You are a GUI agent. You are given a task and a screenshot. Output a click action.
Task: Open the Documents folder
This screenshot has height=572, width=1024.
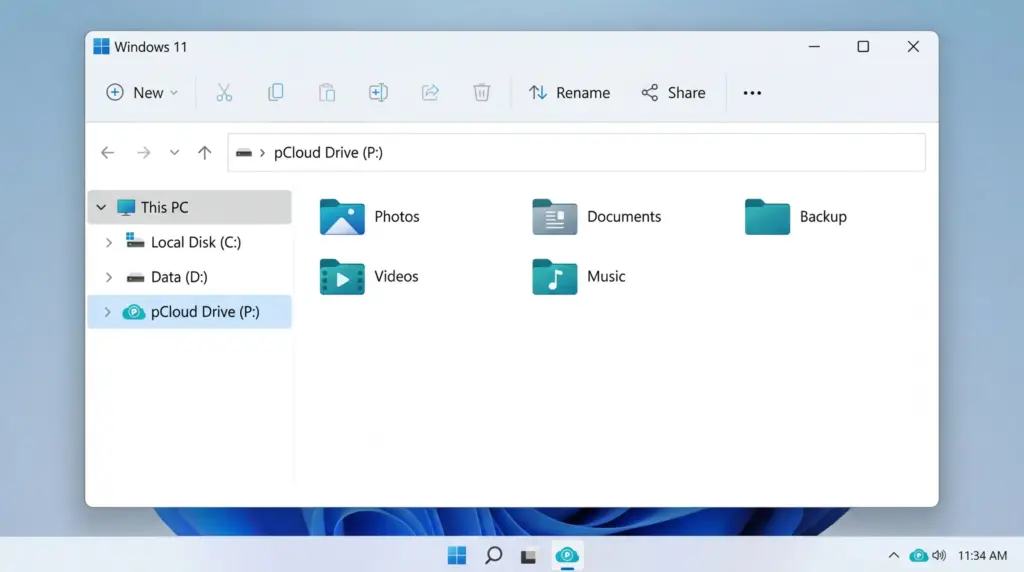point(597,216)
